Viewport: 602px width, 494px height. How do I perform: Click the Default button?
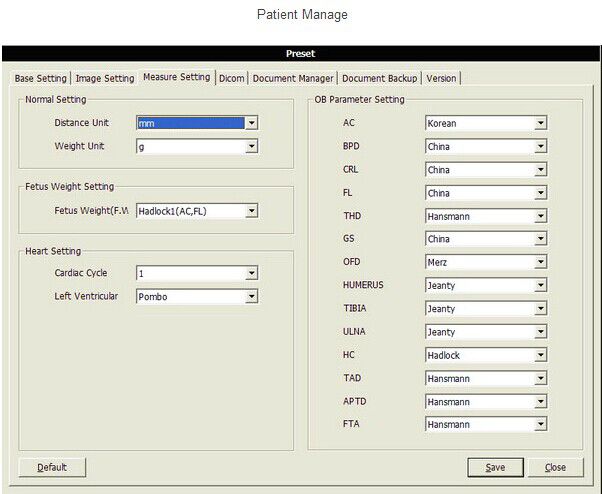point(52,467)
